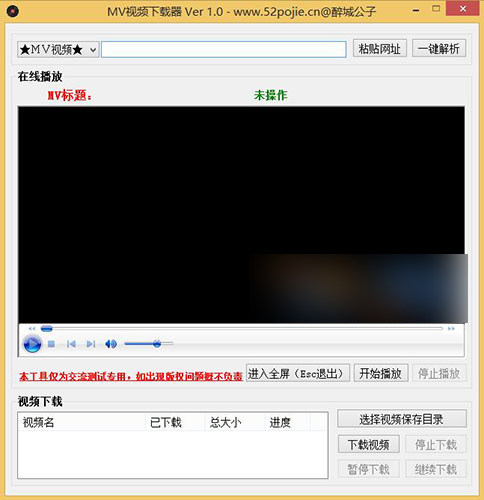This screenshot has width=484, height=500.
Task: Click the blue play button in player
Action: click(x=32, y=344)
